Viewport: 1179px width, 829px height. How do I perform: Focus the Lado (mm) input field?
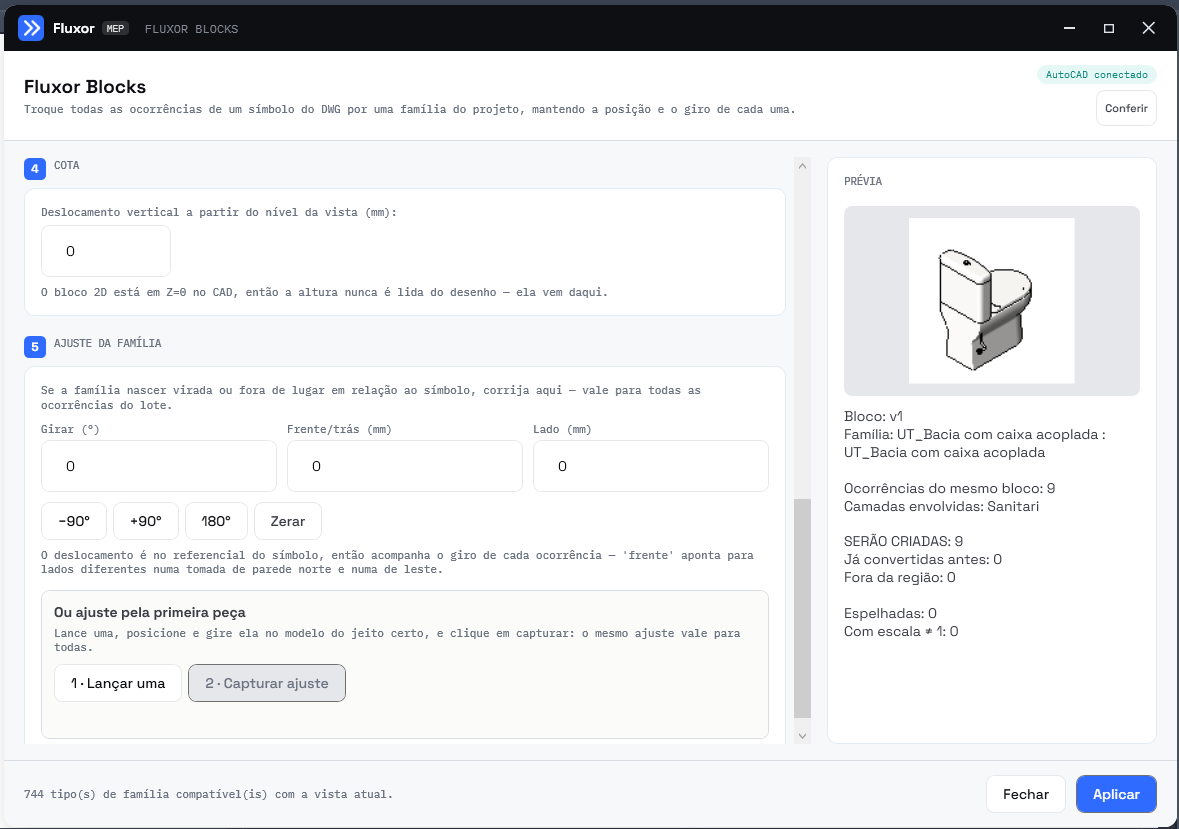coord(650,466)
